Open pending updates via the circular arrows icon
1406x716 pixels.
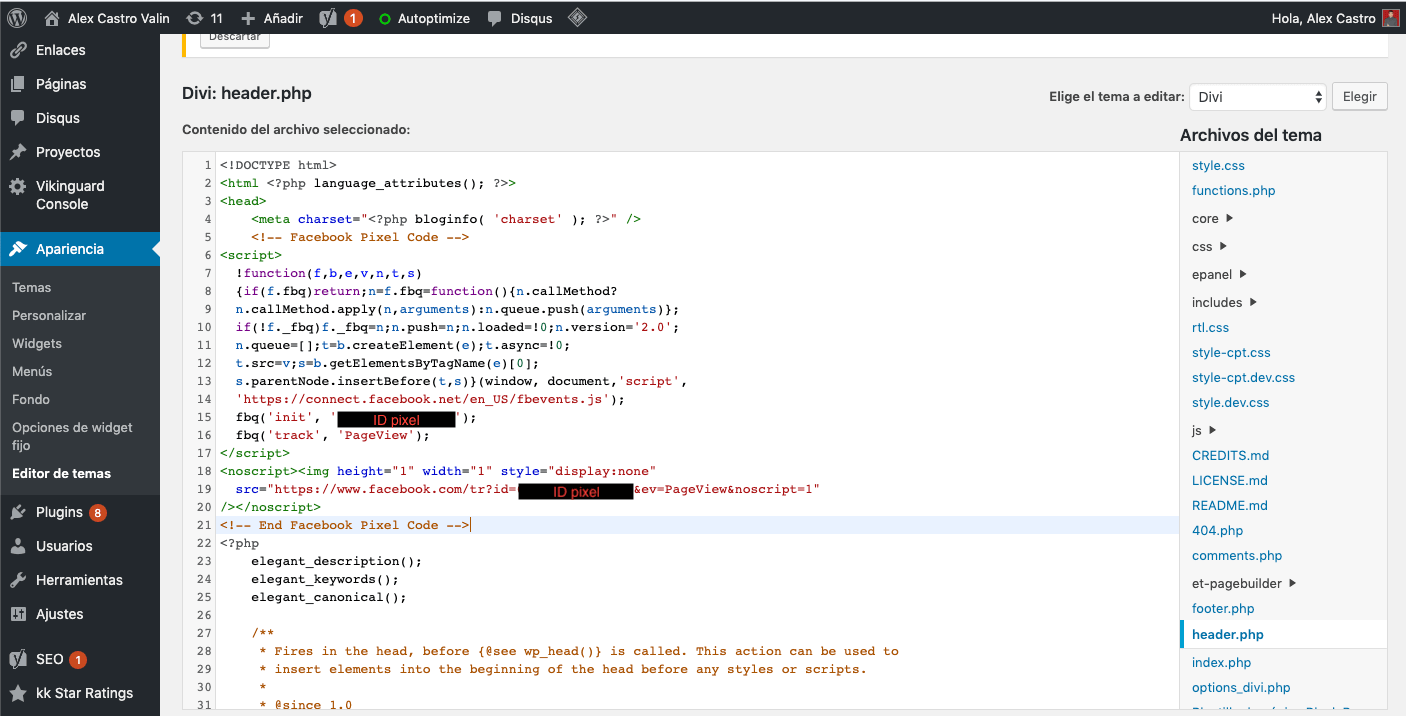[196, 17]
